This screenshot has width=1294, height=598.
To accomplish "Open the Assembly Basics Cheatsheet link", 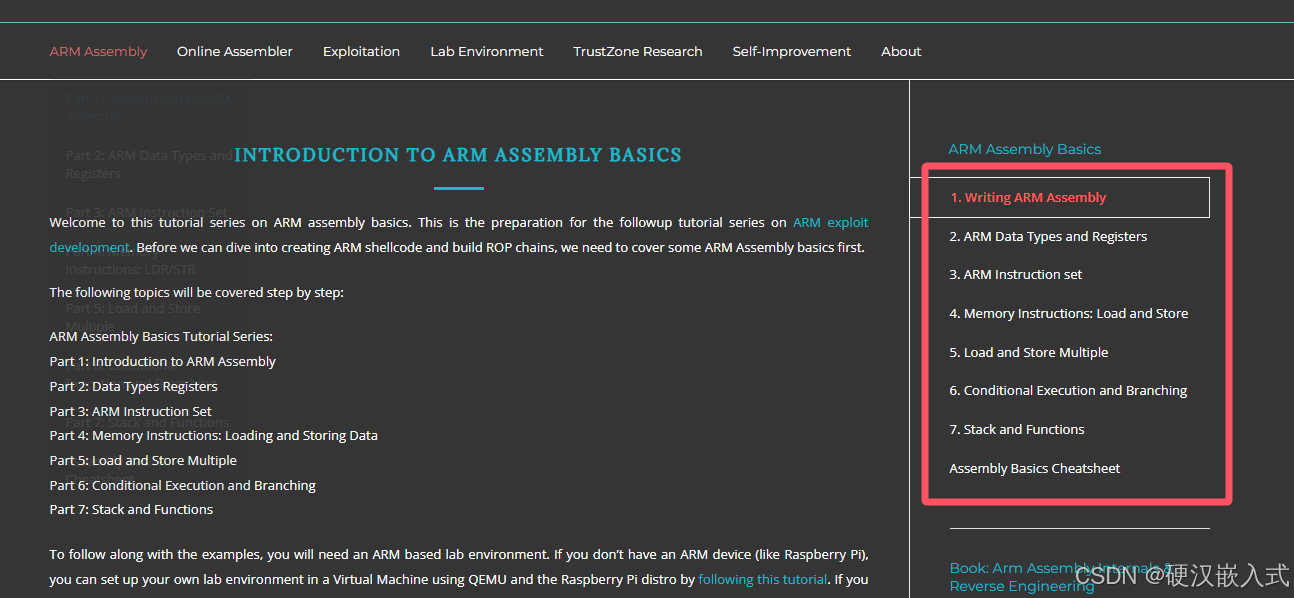I will (1035, 468).
